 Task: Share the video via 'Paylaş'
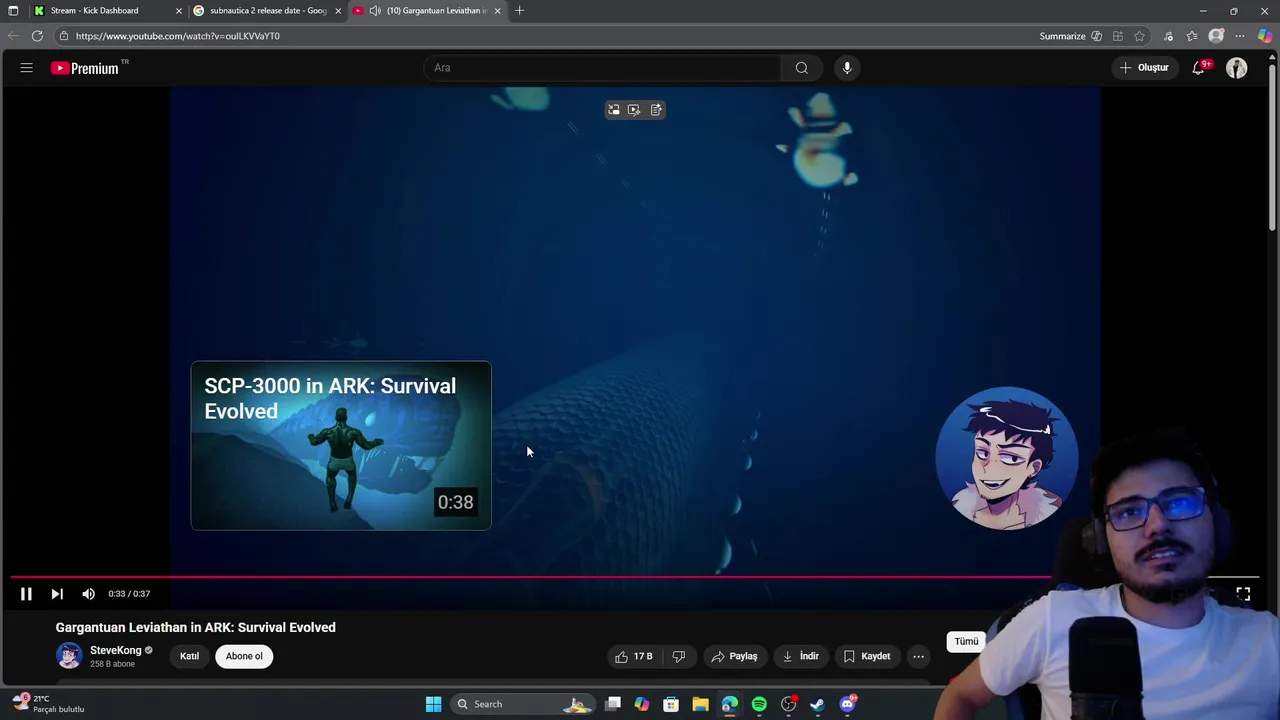point(734,656)
